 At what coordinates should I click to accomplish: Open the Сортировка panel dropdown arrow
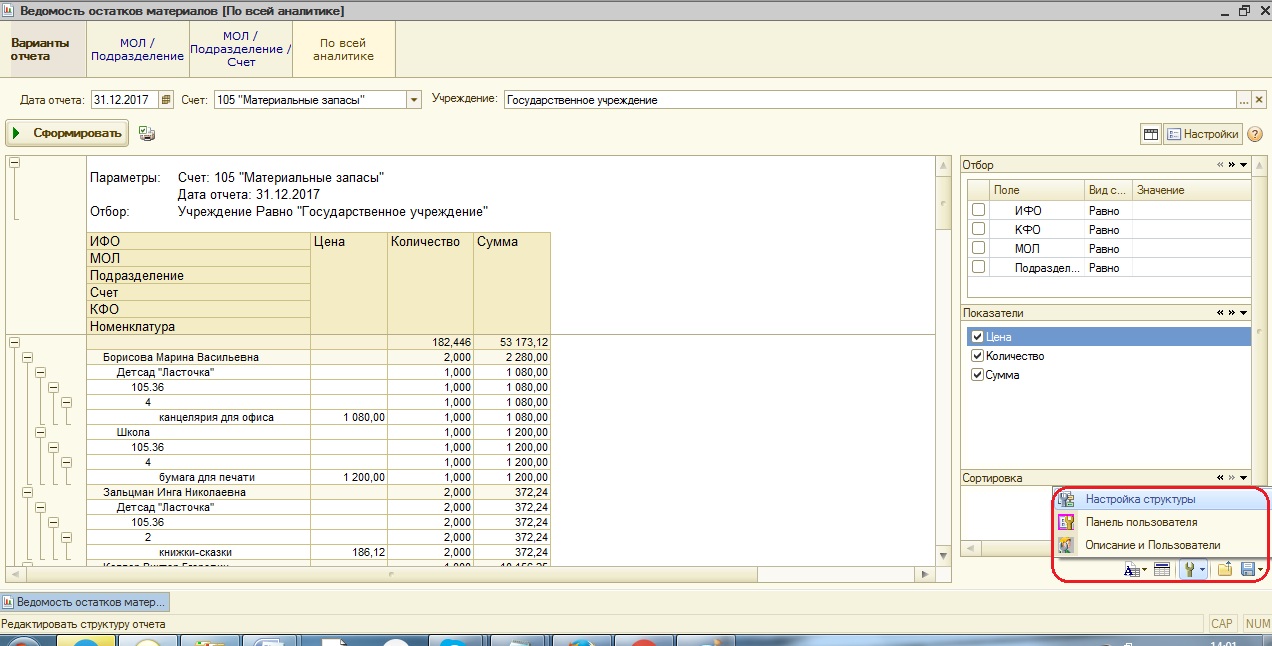click(1244, 478)
